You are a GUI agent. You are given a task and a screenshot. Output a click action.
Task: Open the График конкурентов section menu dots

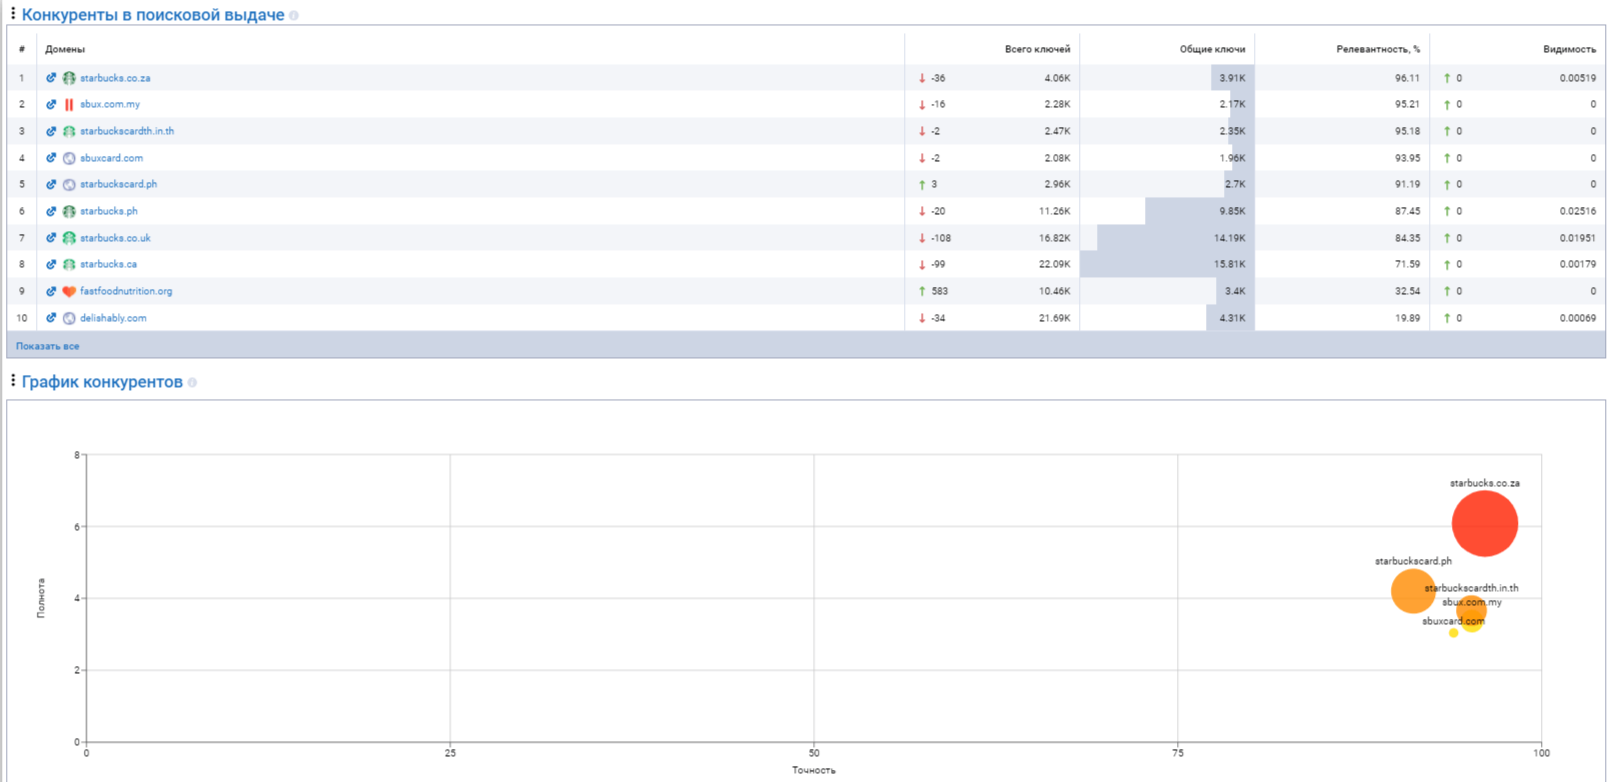13,381
